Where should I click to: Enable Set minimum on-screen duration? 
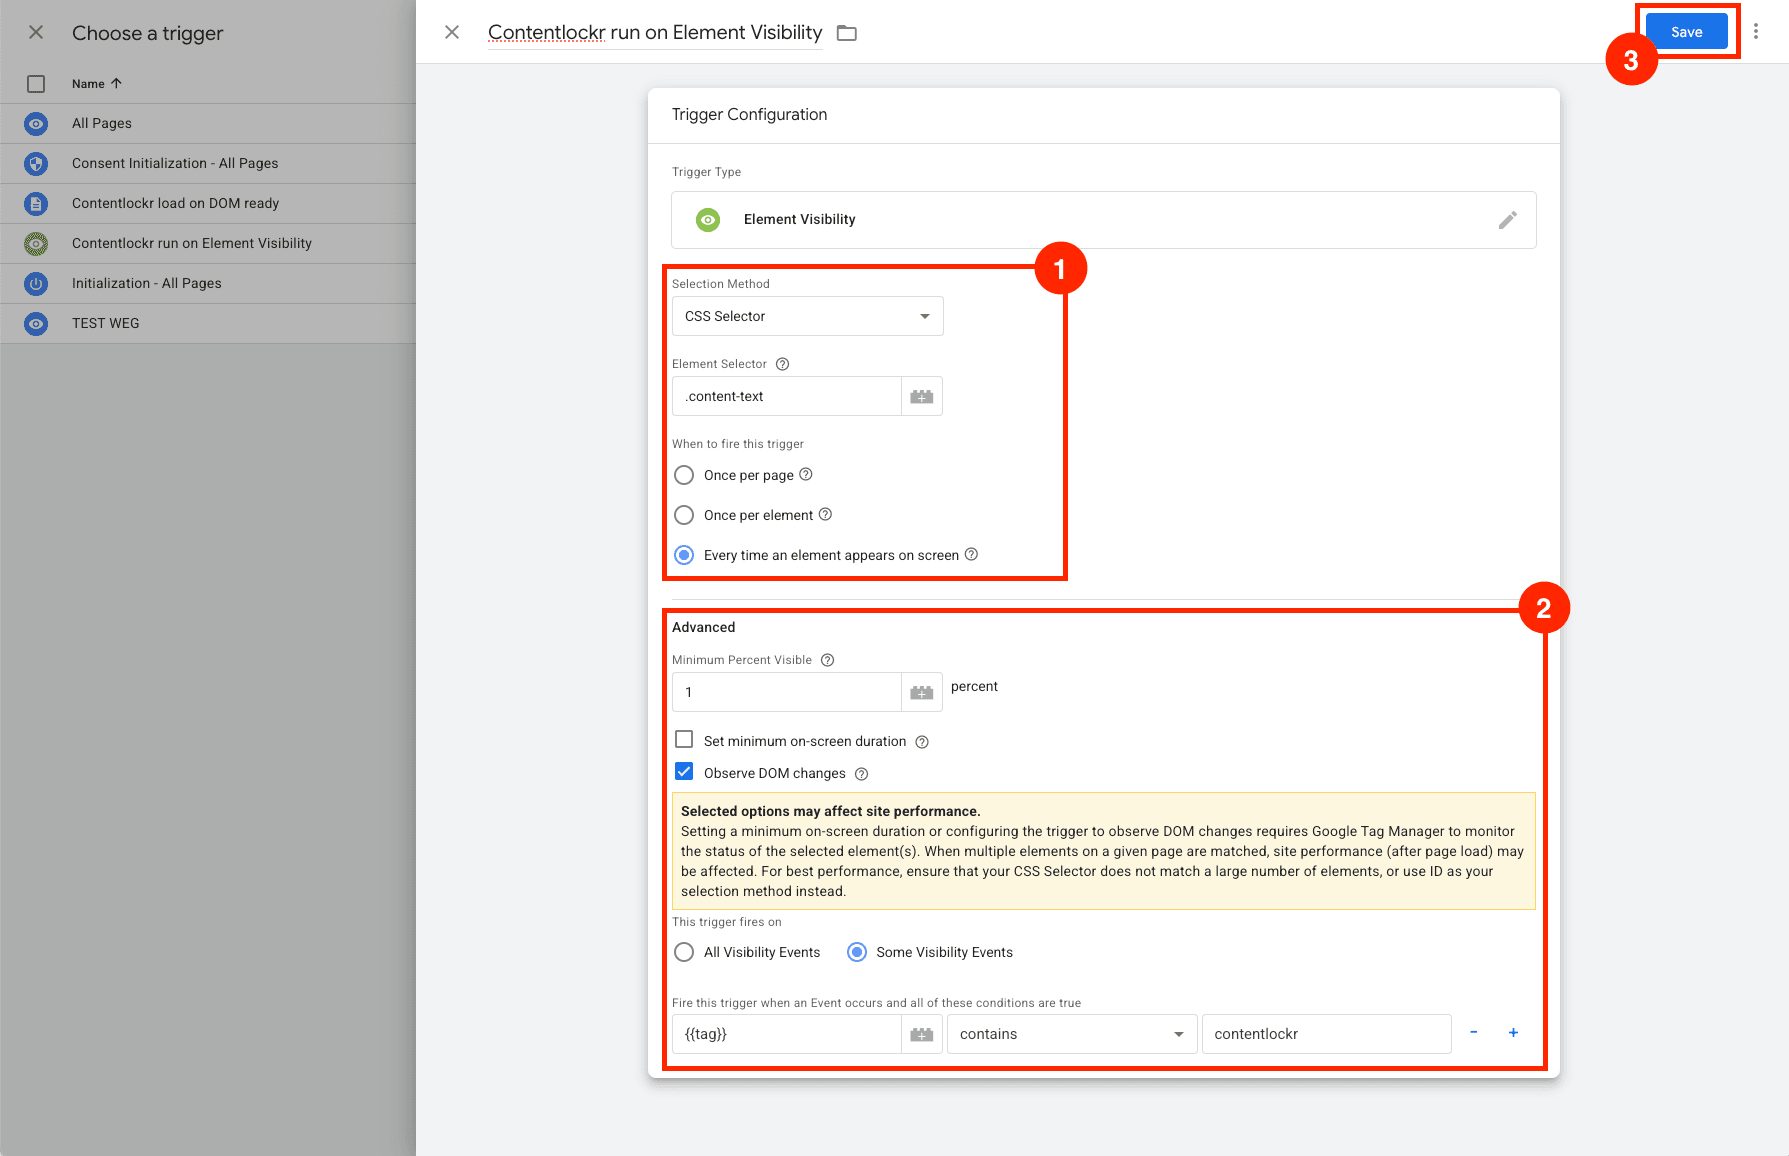684,739
